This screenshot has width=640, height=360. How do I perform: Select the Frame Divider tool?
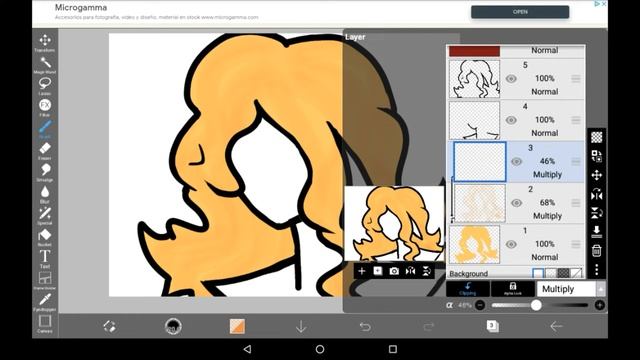click(x=45, y=280)
